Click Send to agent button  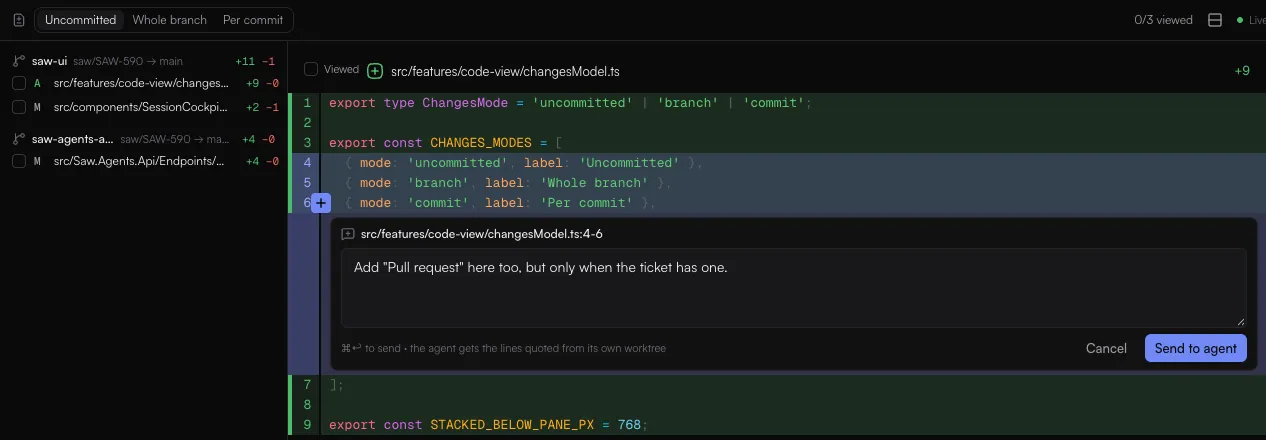(x=1195, y=348)
